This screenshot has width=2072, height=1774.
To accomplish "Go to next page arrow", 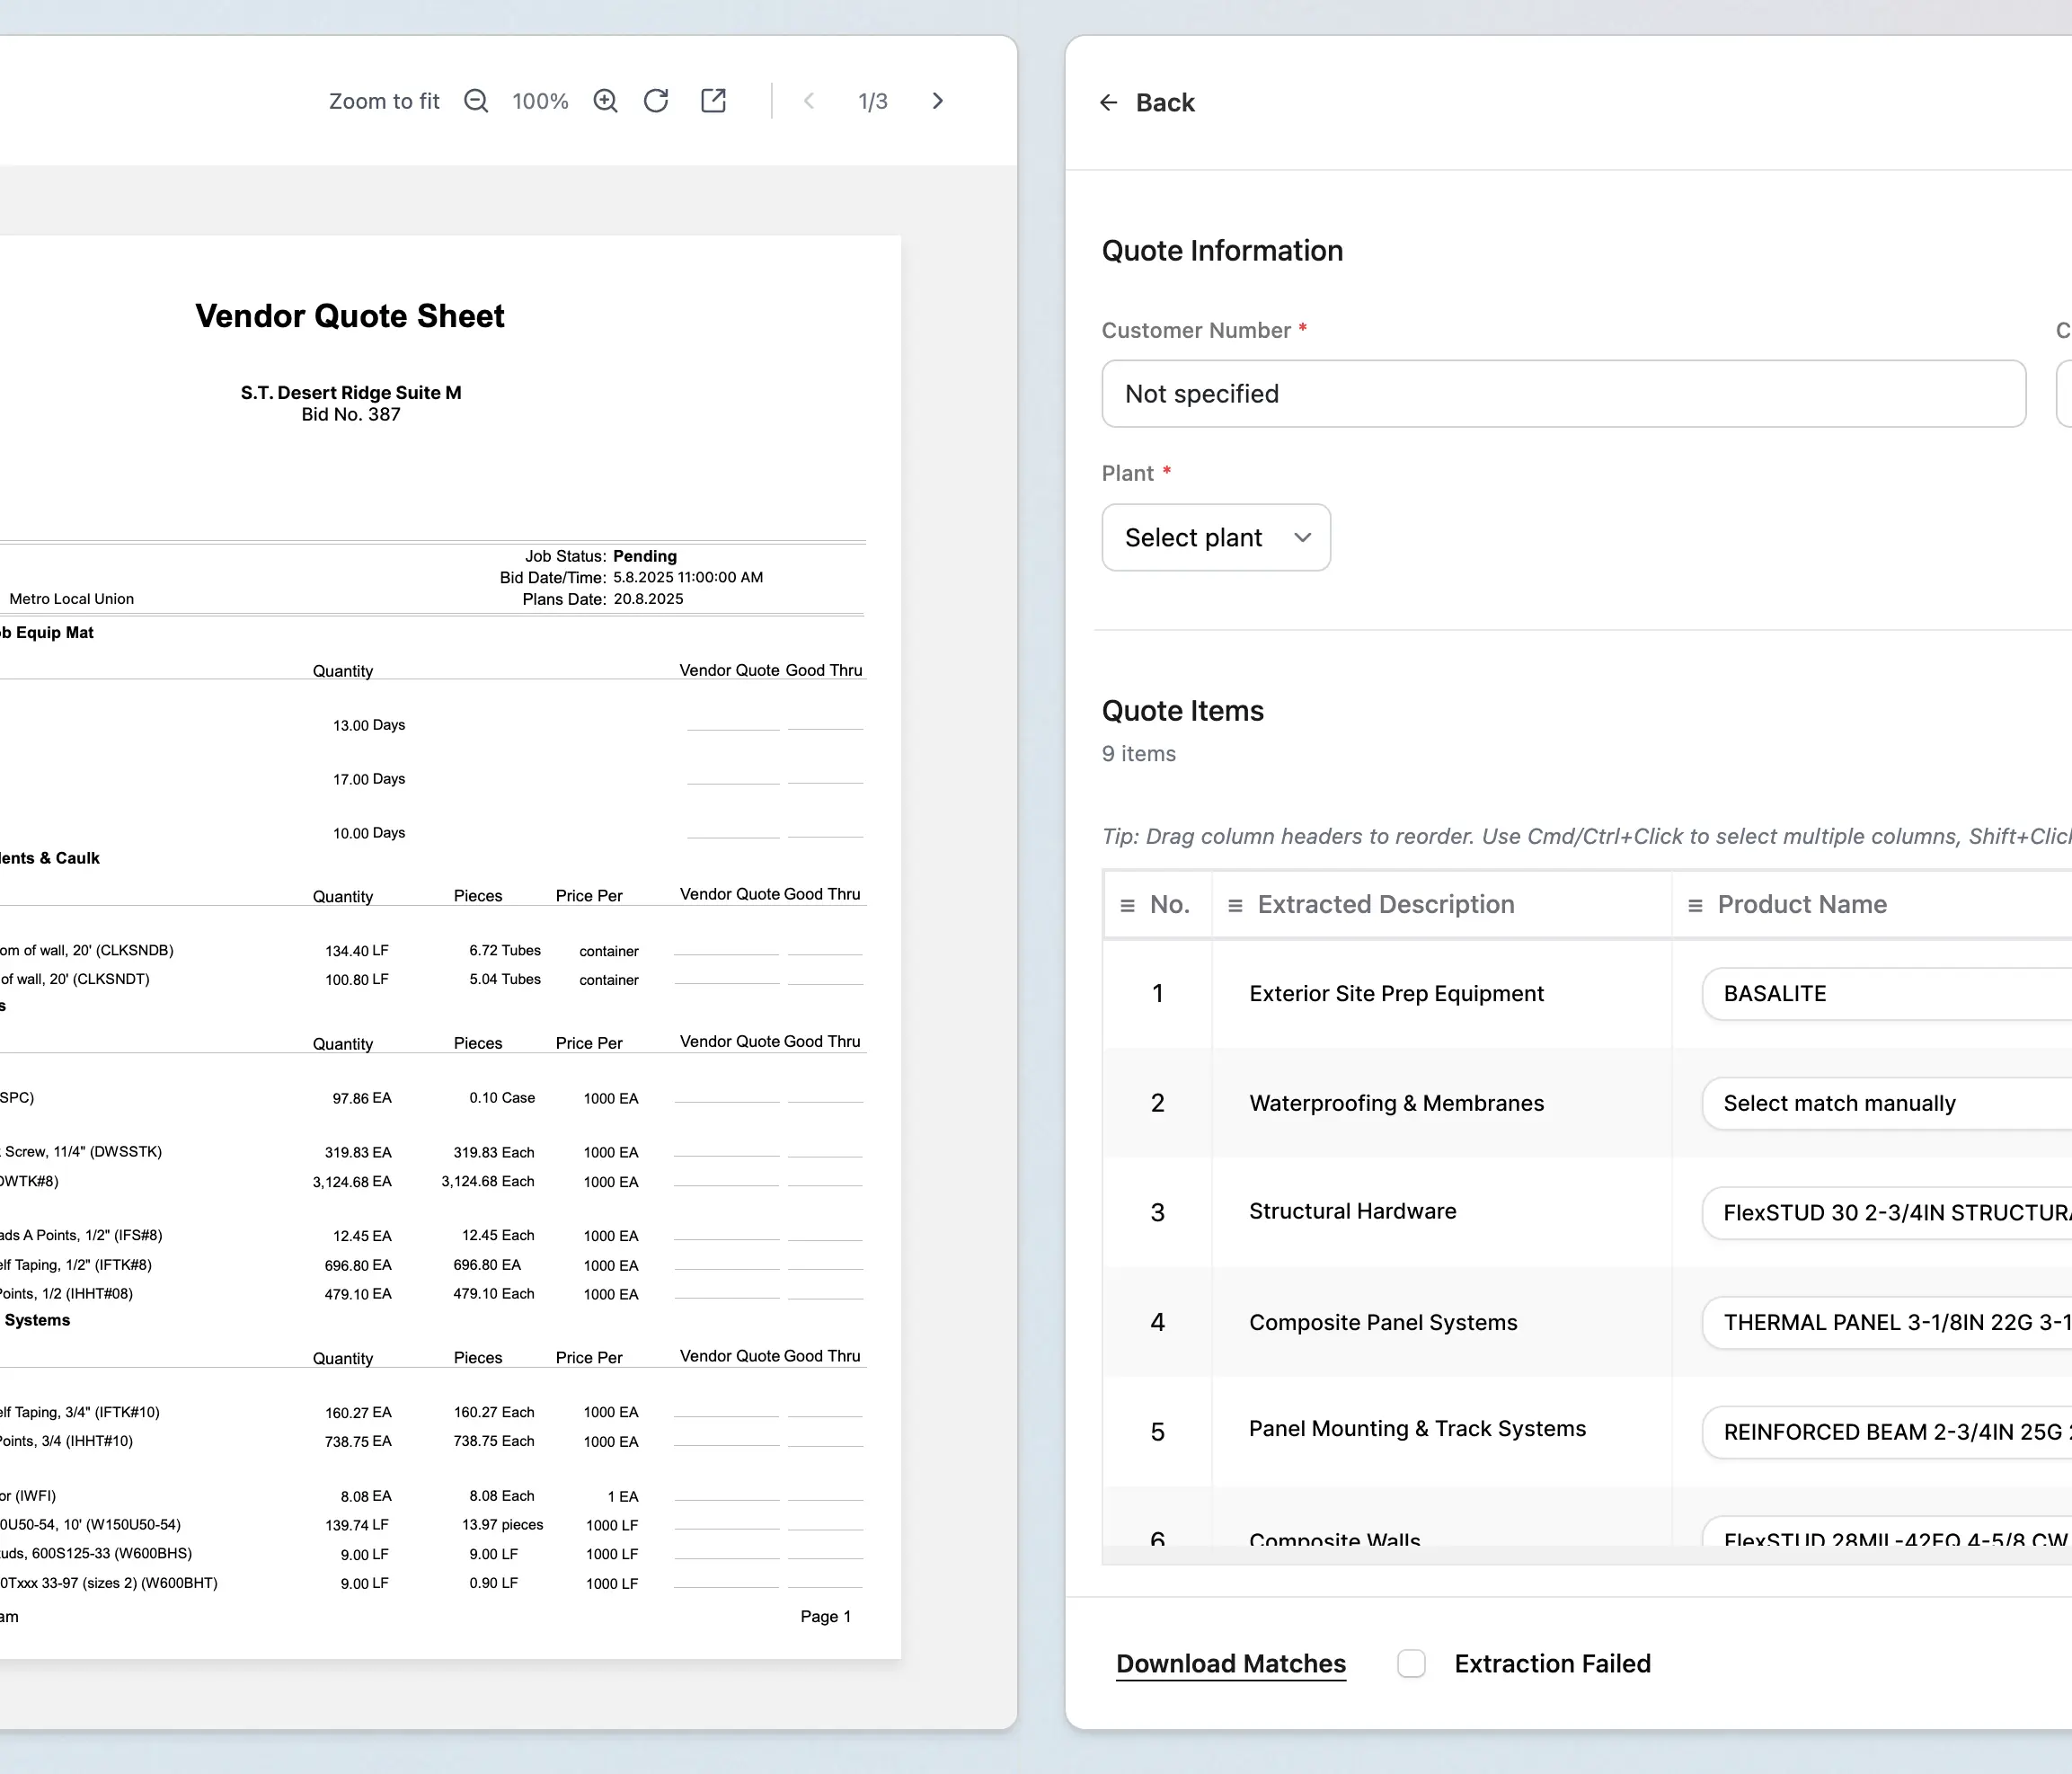I will point(937,101).
